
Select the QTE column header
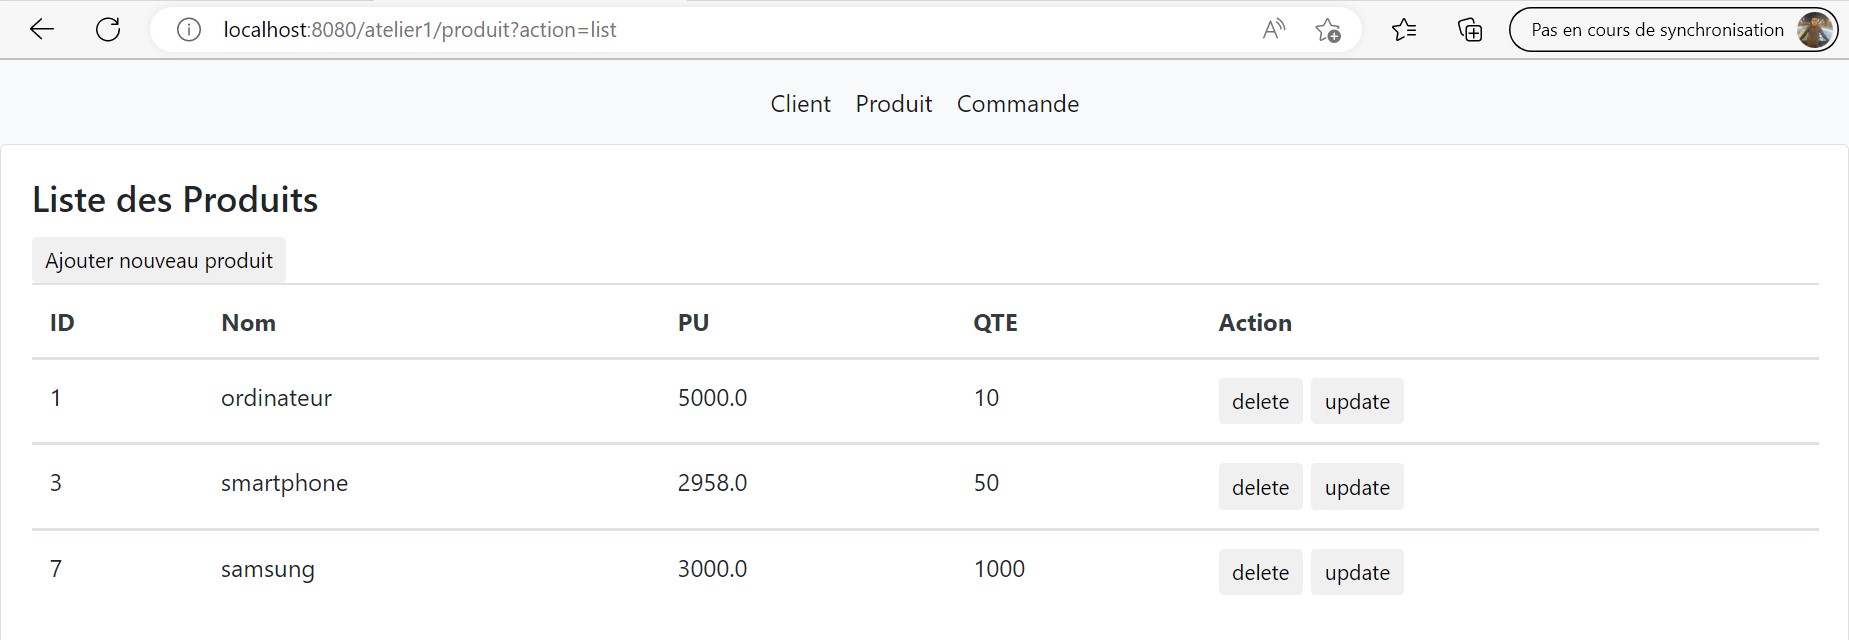[x=994, y=322]
